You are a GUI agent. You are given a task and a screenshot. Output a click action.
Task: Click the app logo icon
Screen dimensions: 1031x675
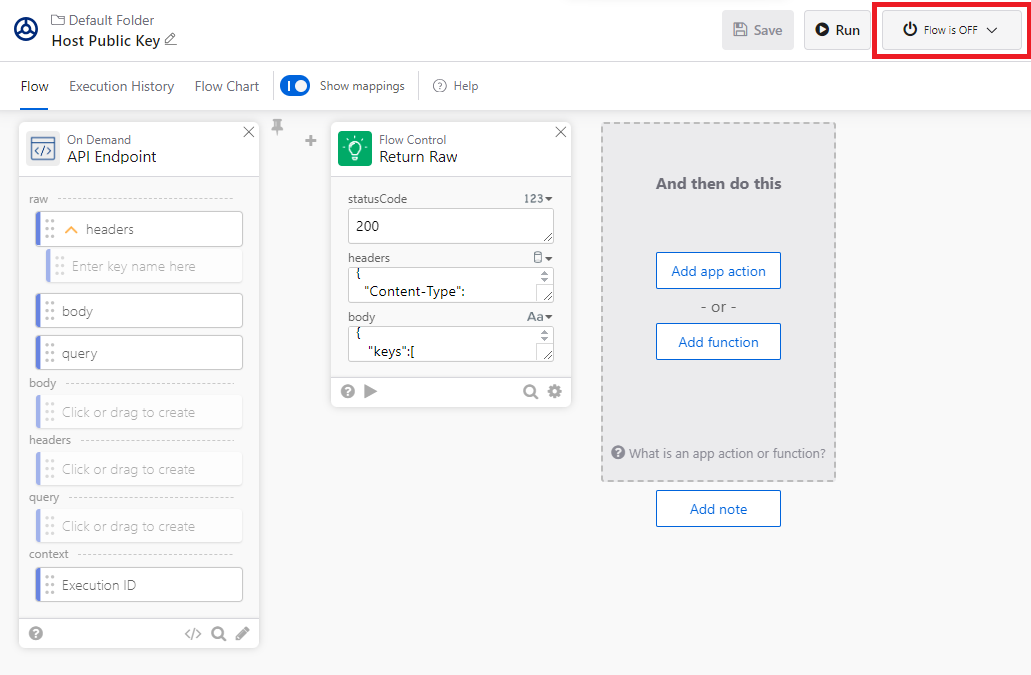tap(26, 30)
